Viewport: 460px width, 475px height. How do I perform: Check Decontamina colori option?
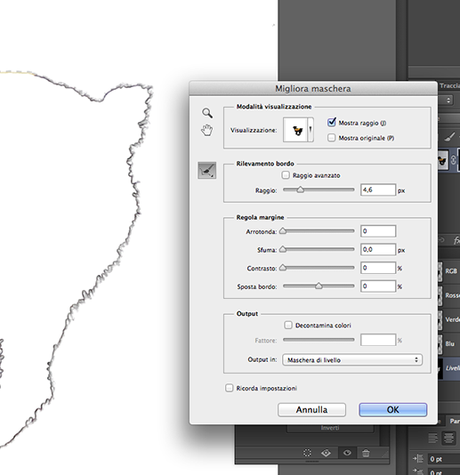288,325
